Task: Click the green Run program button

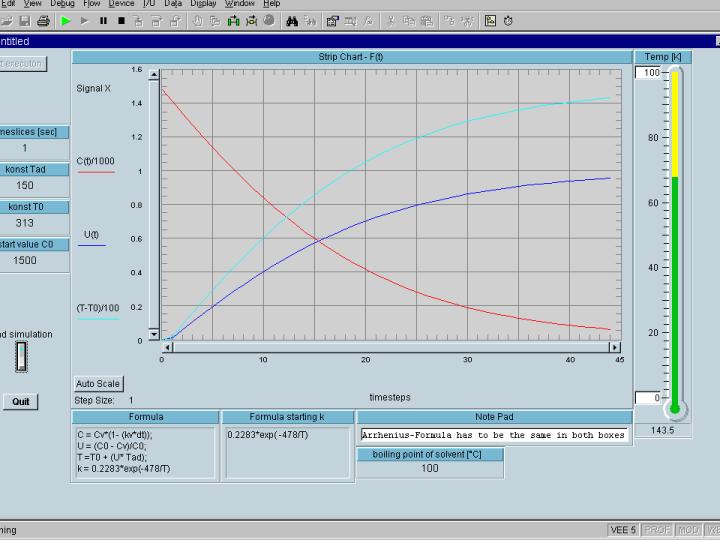Action: [x=66, y=20]
